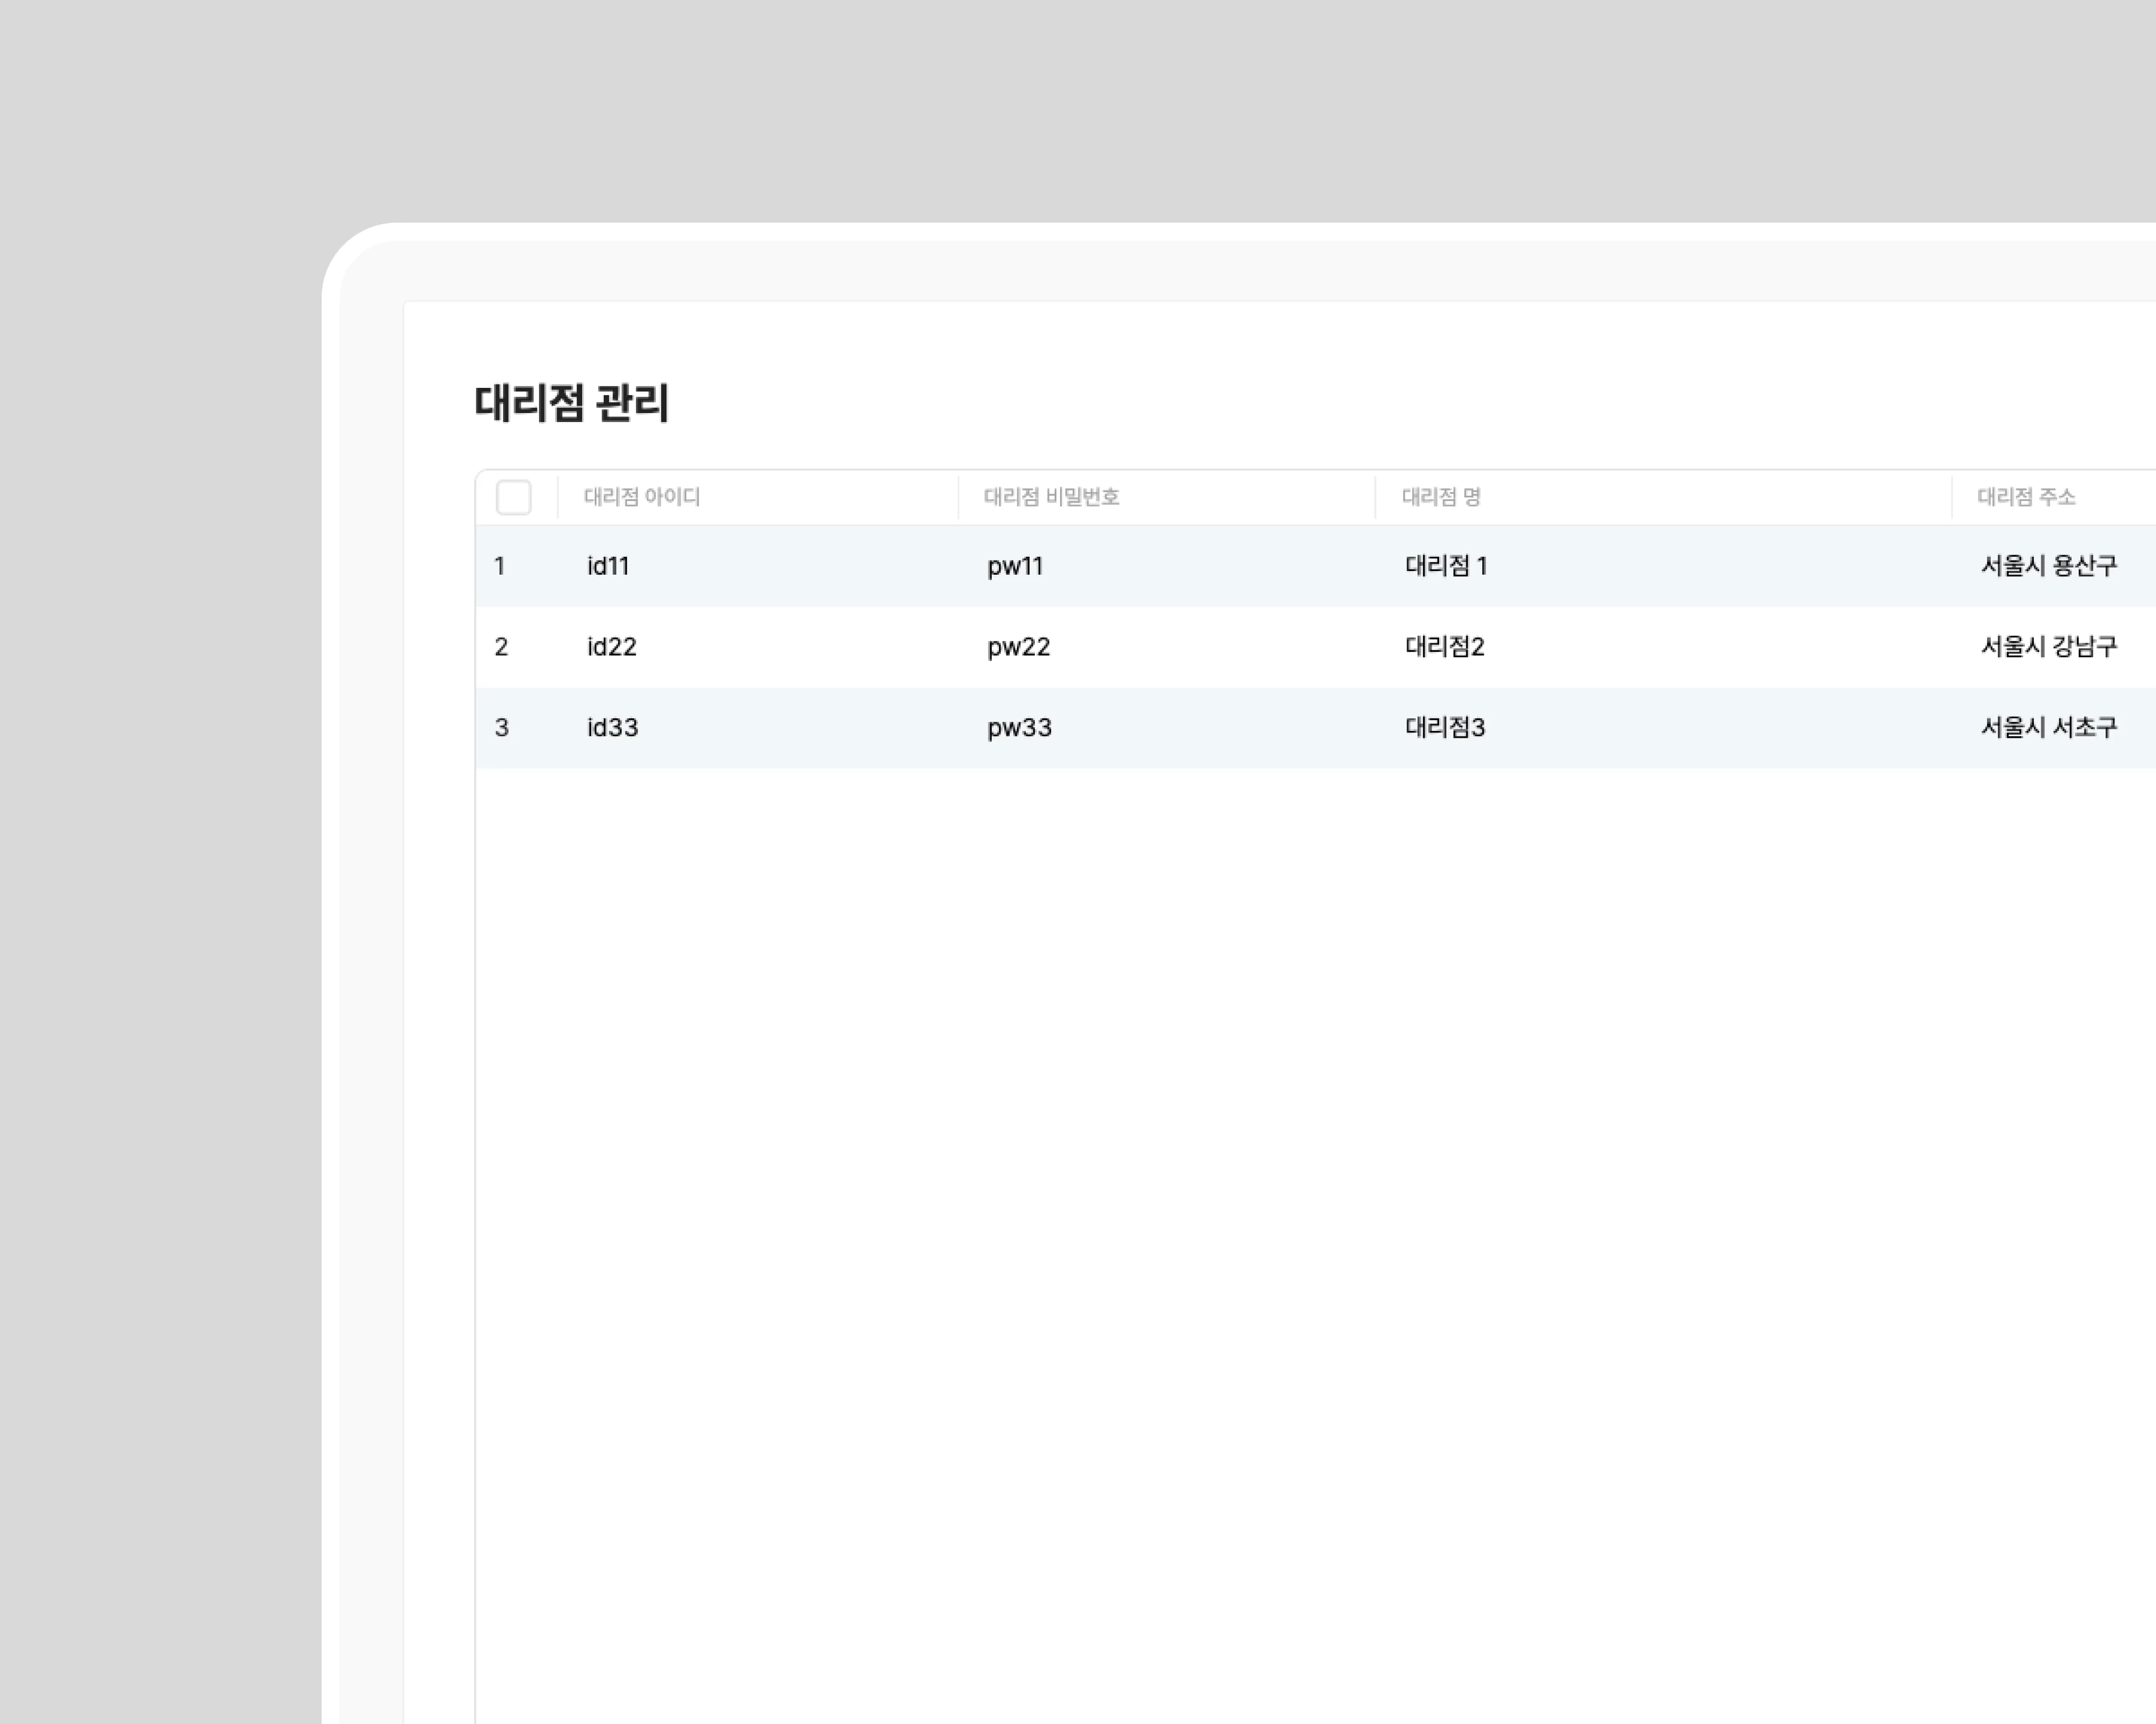Click the pw33 password cell
Screen dimensions: 2156x1724
pyautogui.click(x=1020, y=729)
